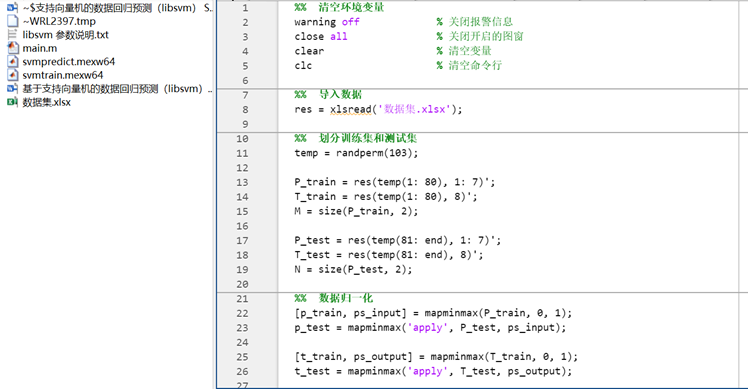The image size is (748, 389).
Task: Click the svmpredict.mexw64 file icon
Action: pyautogui.click(x=13, y=61)
